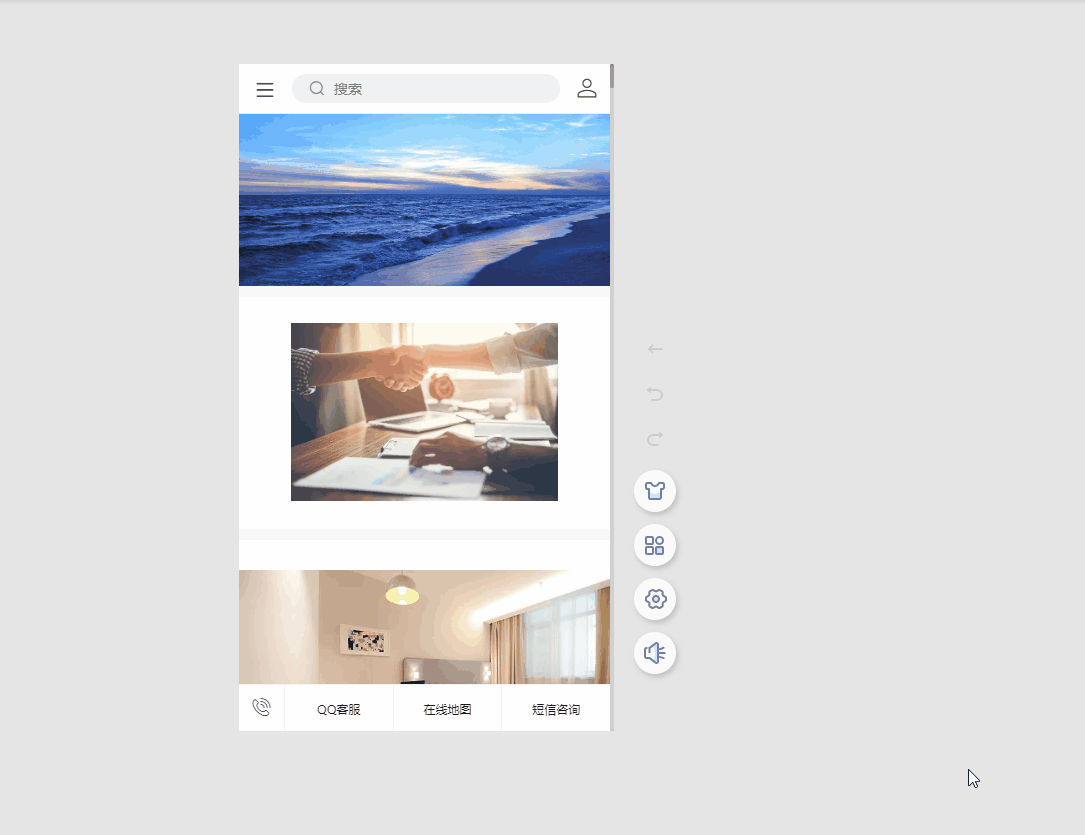Screen dimensions: 1085x835
Task: Click the back arrow icon
Action: [x=655, y=349]
